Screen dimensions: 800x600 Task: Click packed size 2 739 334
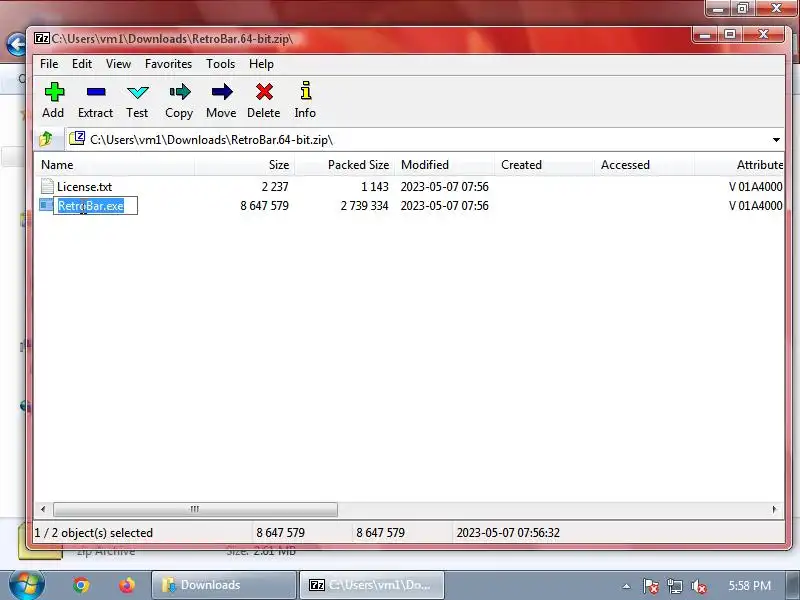pyautogui.click(x=364, y=206)
